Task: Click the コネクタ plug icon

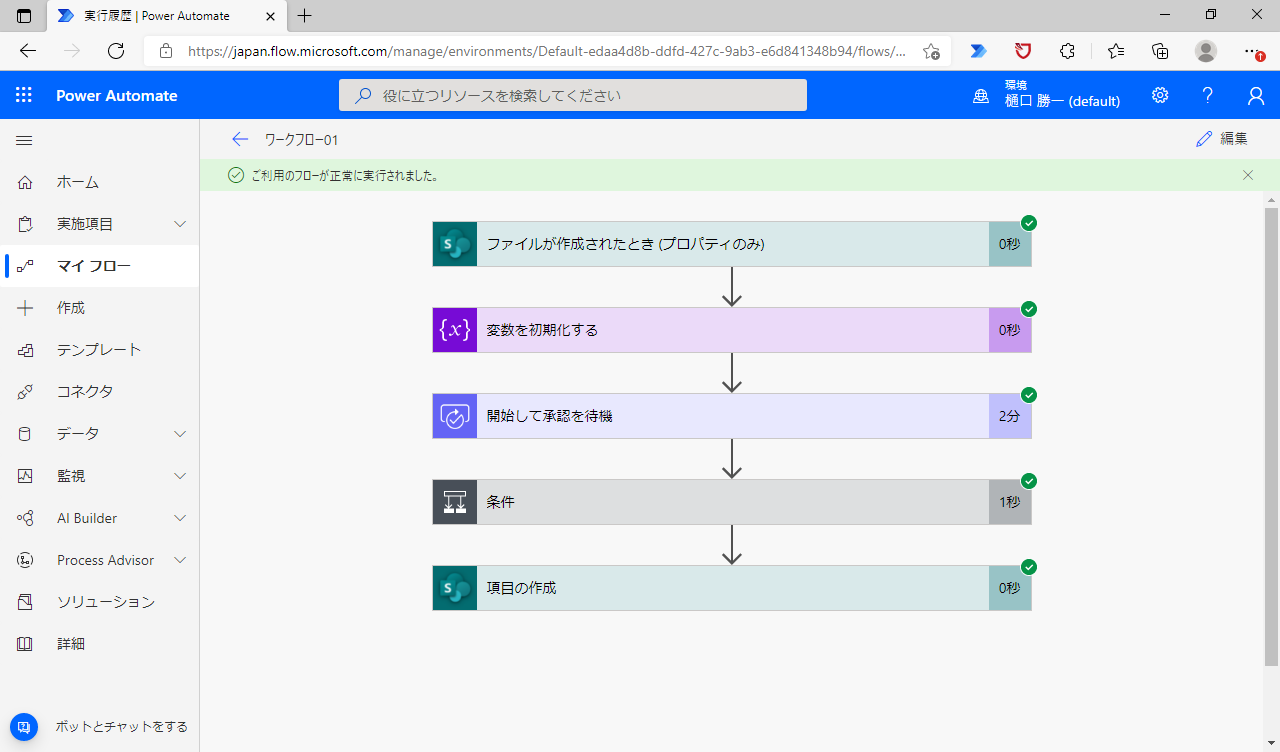Action: click(x=25, y=392)
